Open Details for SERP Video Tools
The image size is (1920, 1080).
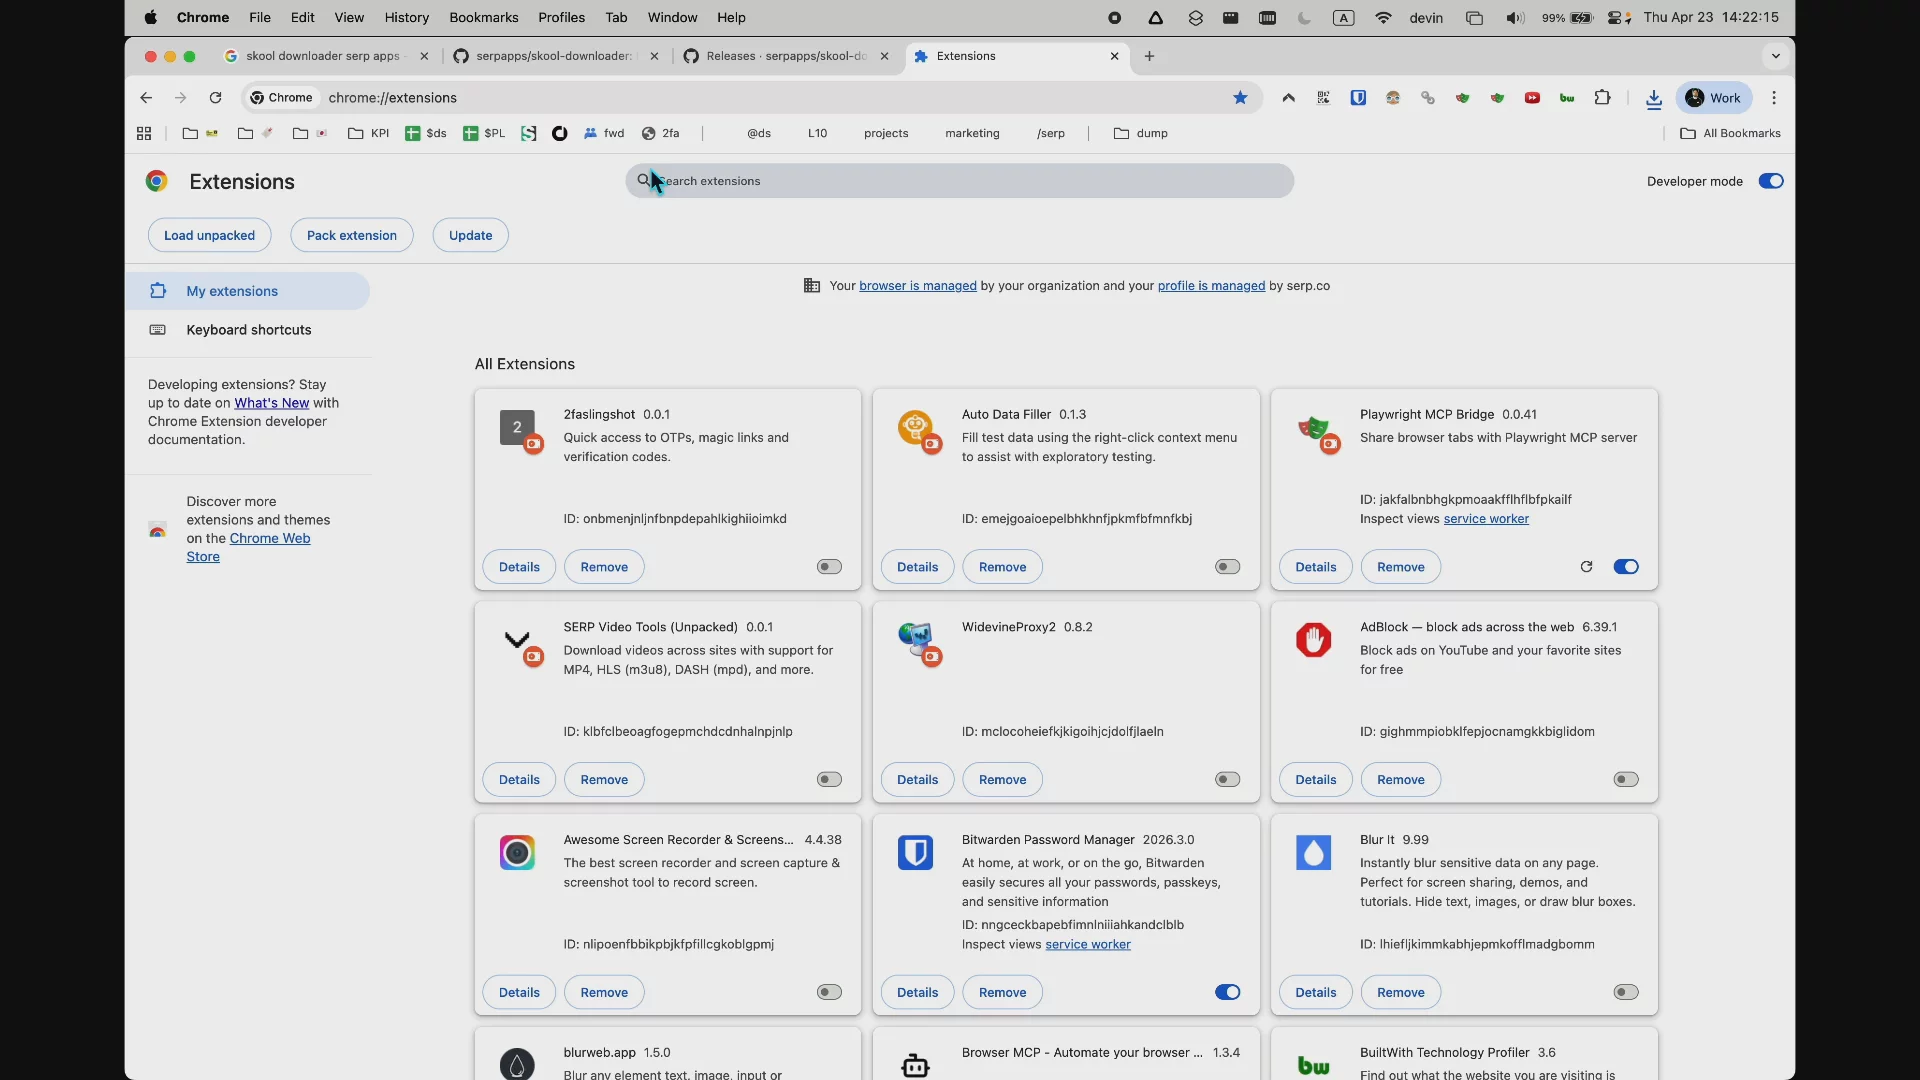tap(519, 780)
